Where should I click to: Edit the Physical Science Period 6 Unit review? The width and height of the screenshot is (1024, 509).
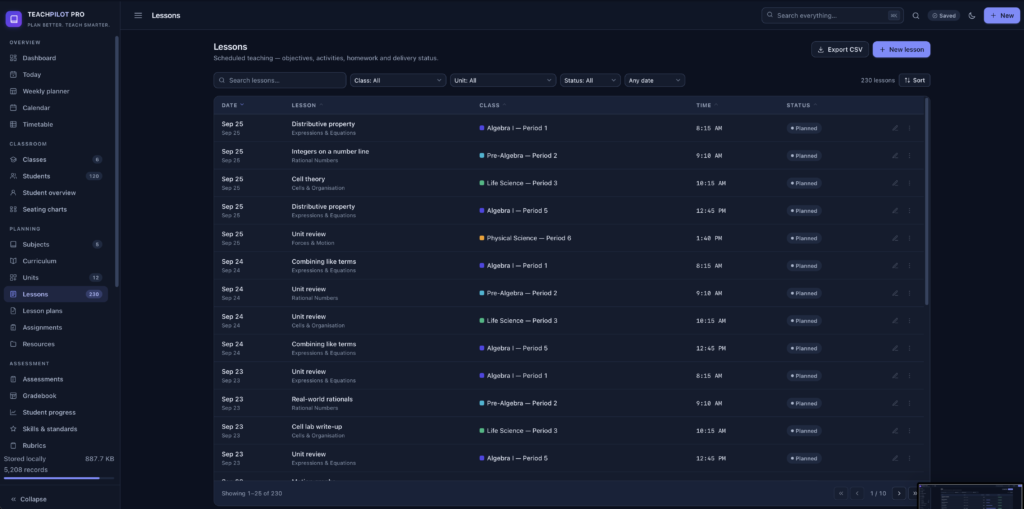coord(895,238)
